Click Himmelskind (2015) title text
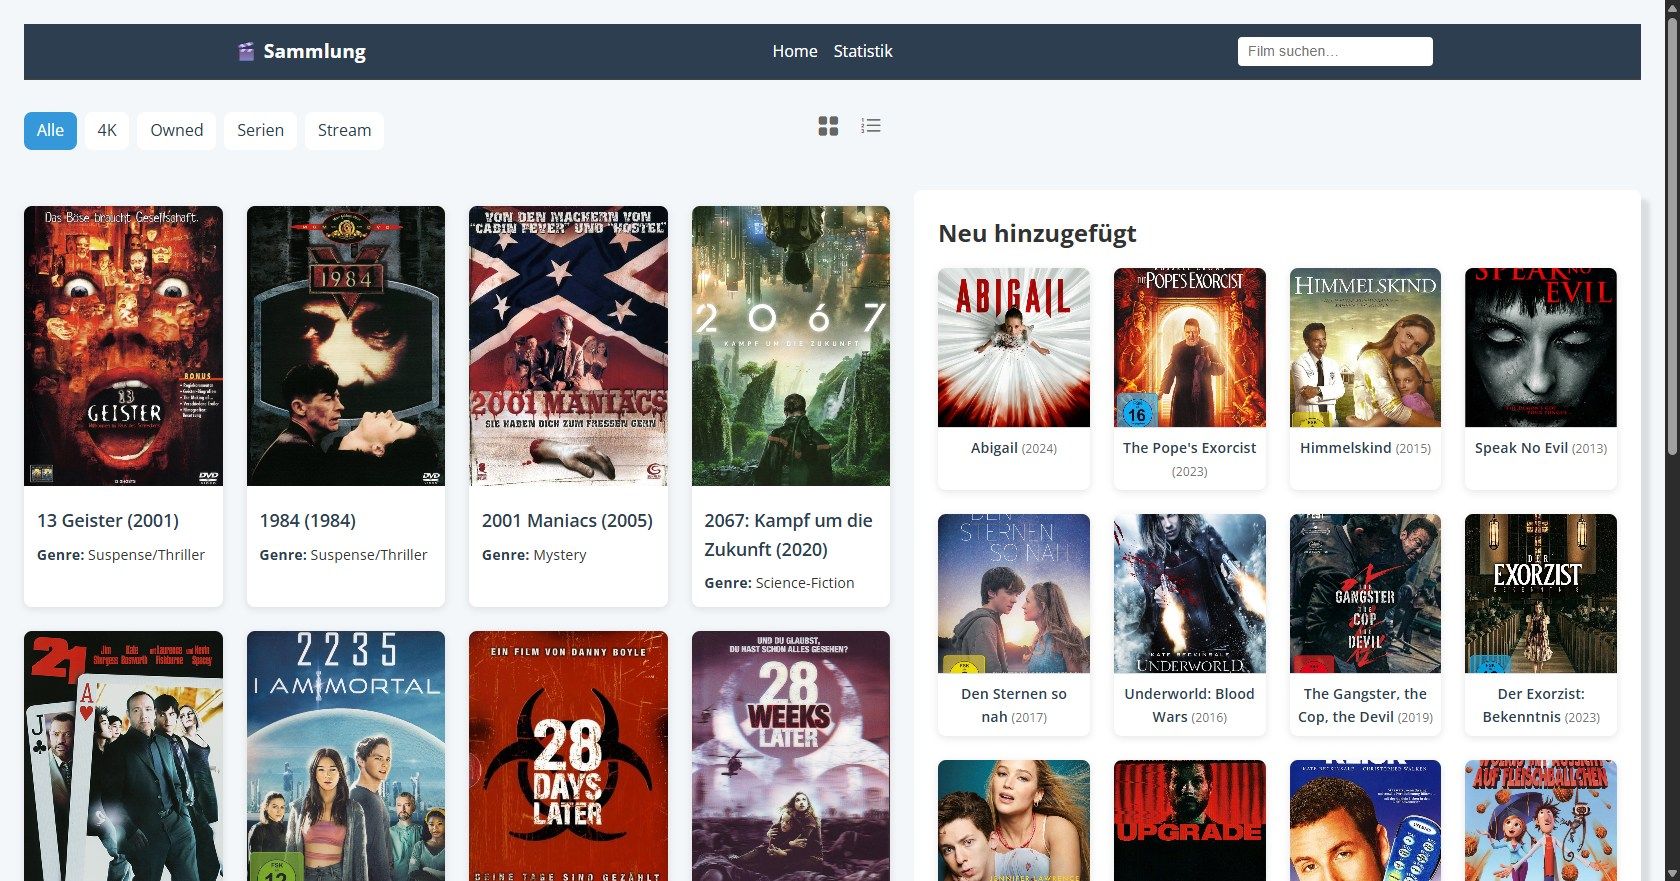 1365,448
